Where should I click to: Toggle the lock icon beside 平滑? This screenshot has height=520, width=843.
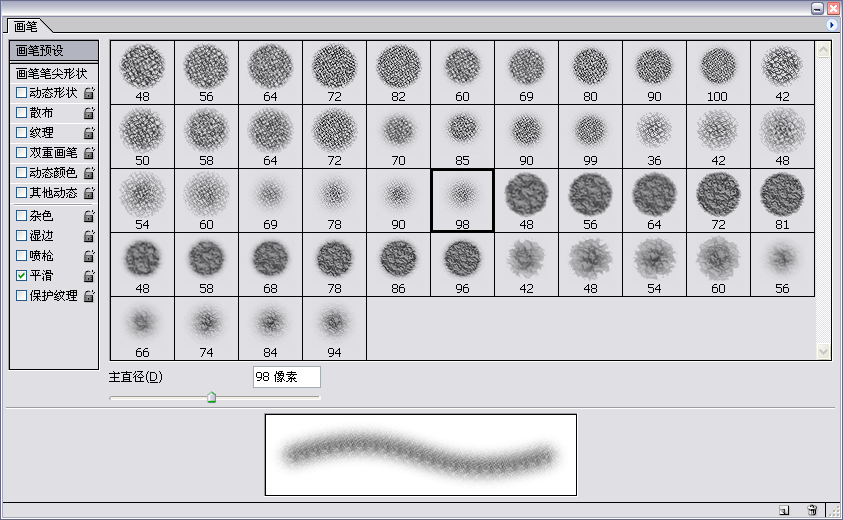click(x=89, y=276)
